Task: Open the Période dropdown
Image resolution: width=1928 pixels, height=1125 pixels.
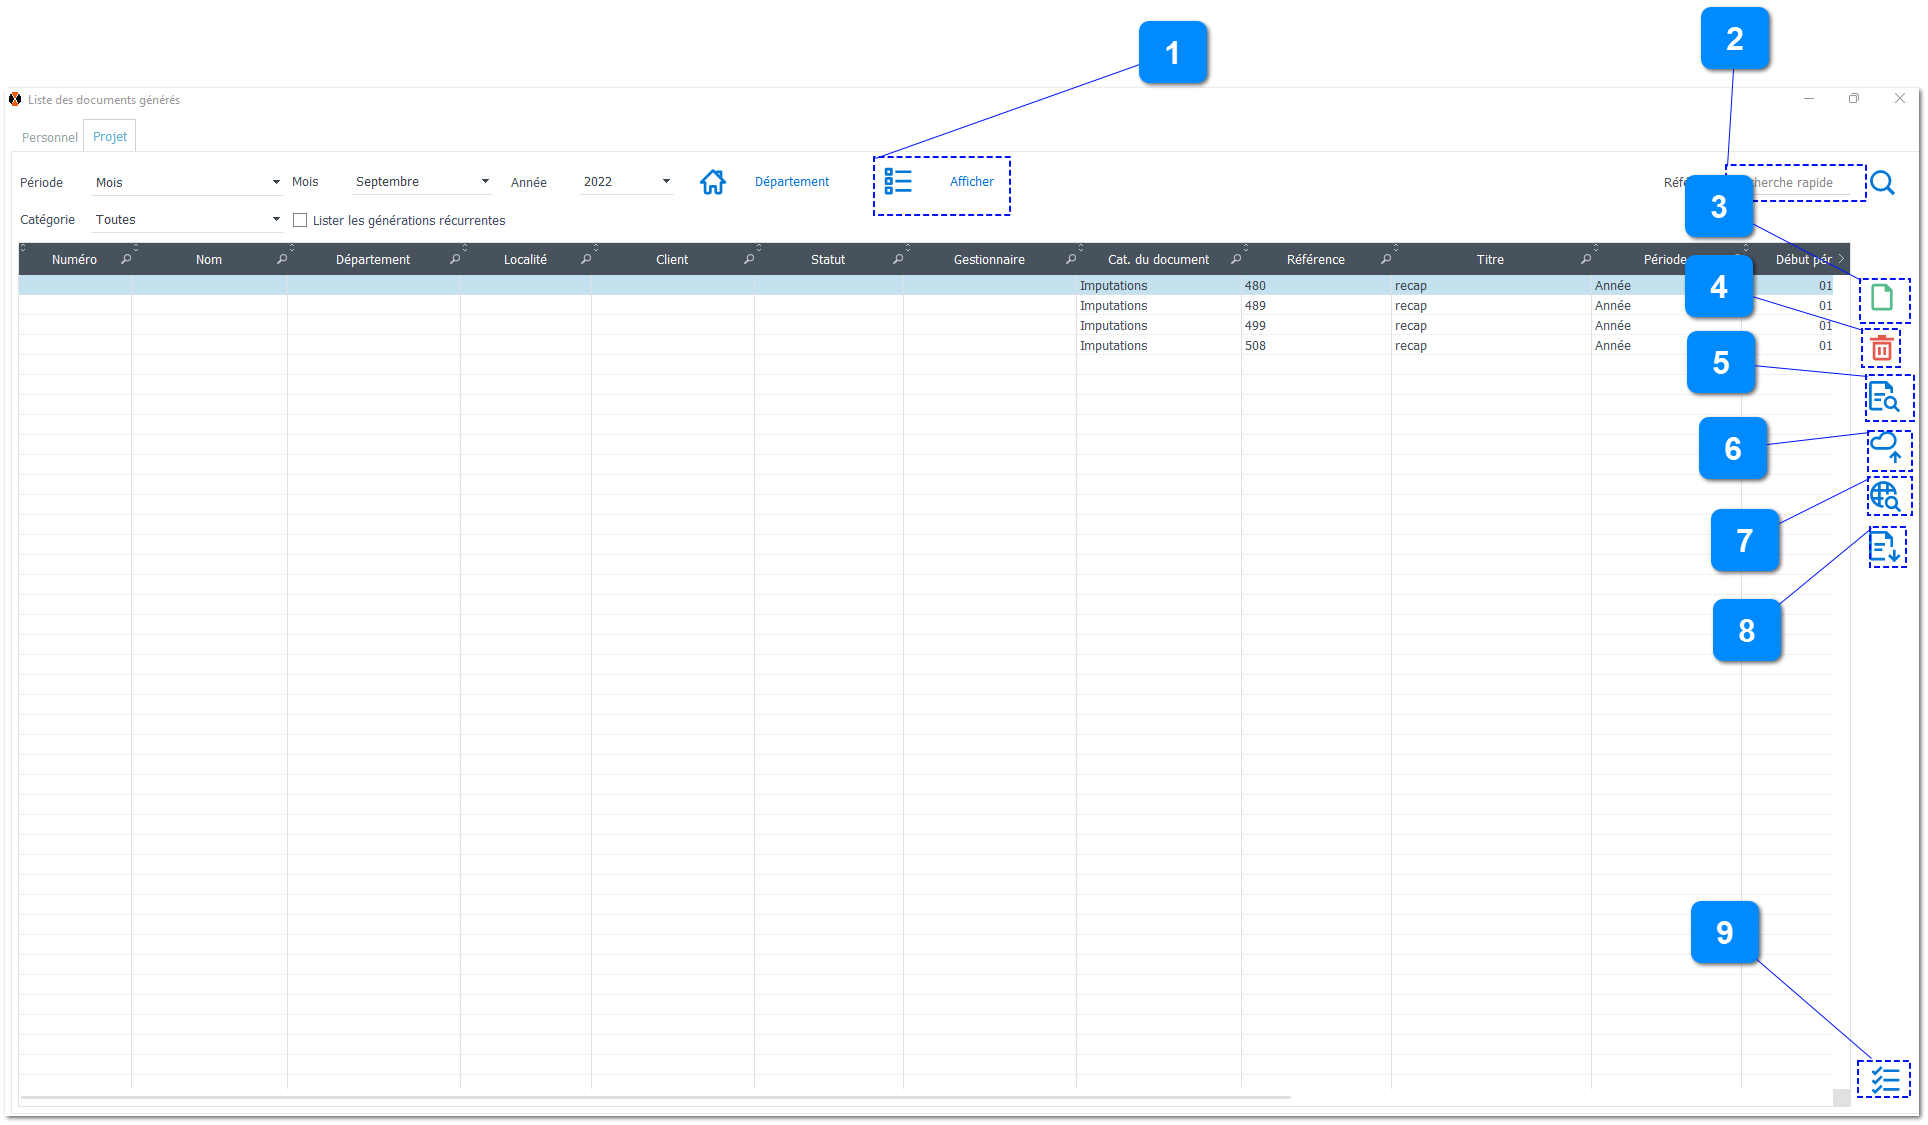Action: coord(276,182)
